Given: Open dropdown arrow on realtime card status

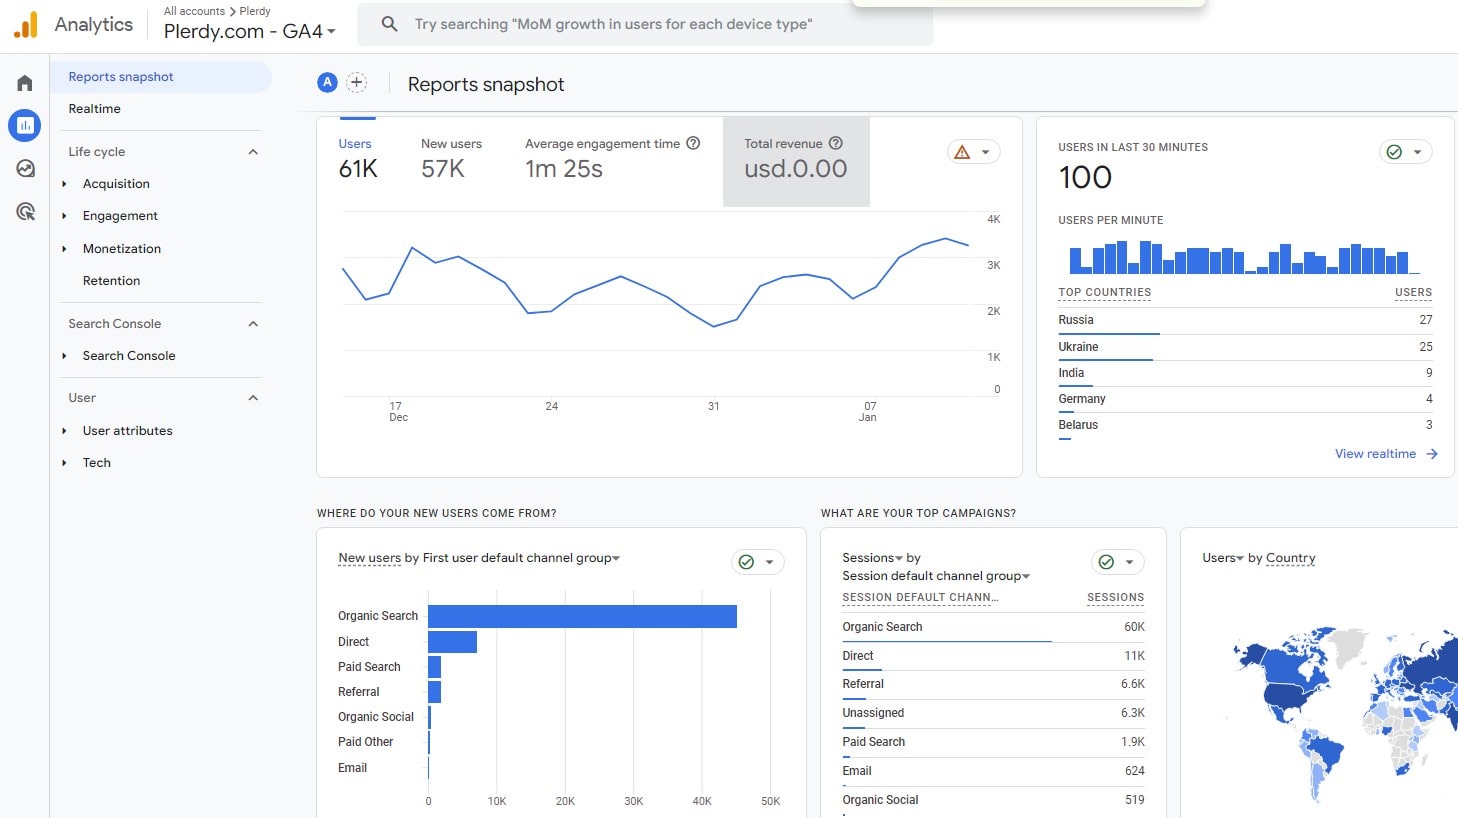Looking at the screenshot, I should click(x=1417, y=152).
